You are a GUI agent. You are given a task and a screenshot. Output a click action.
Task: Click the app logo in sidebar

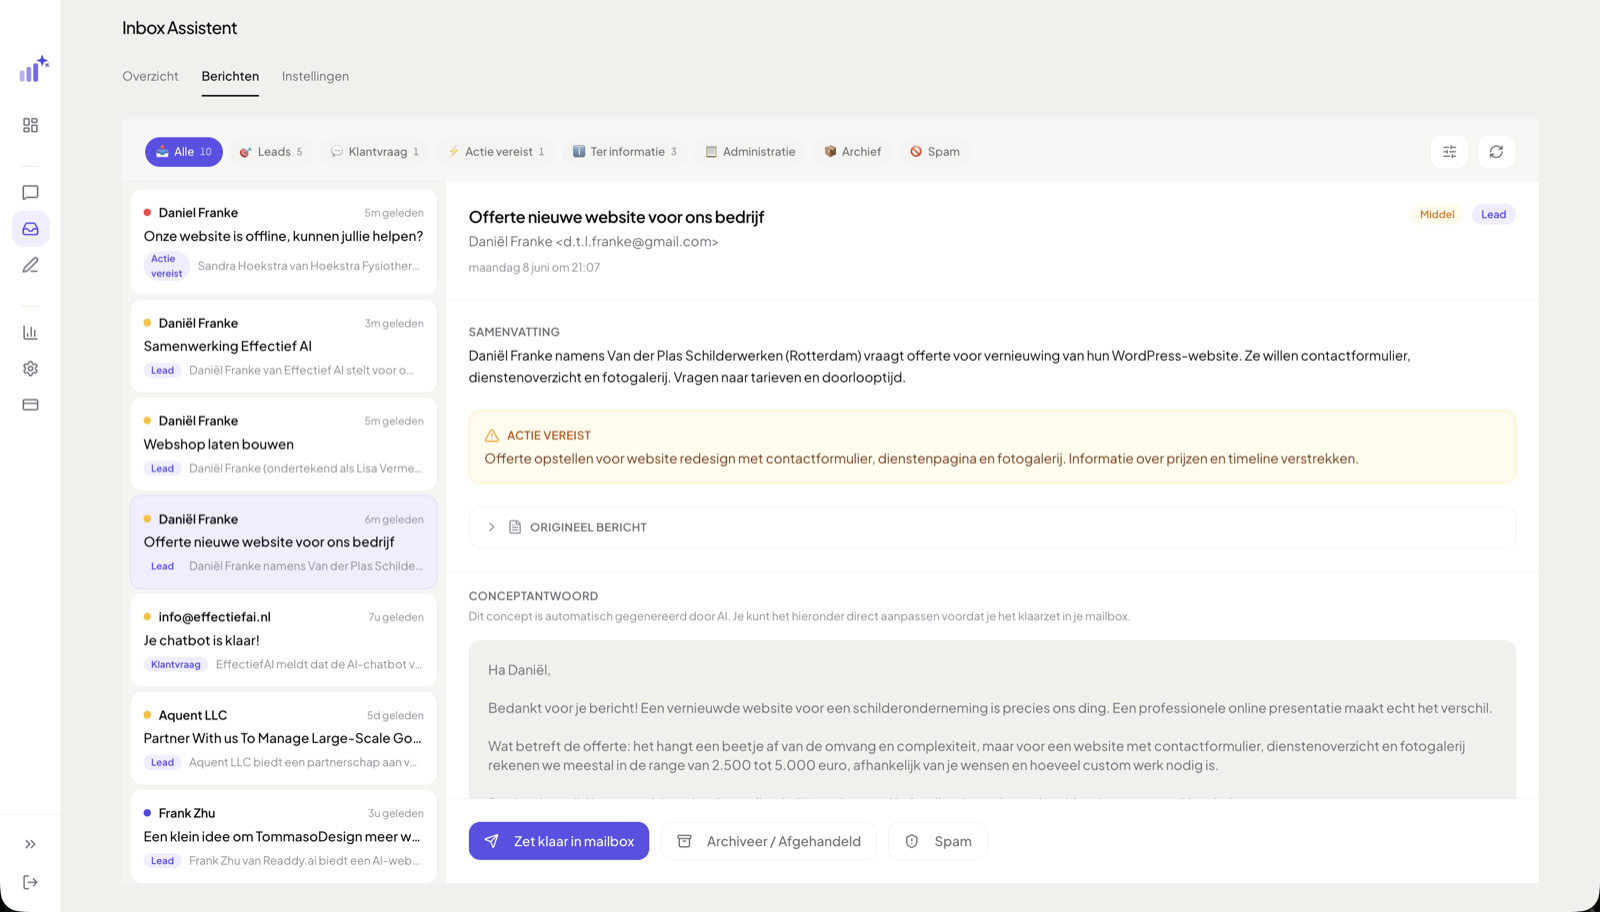pyautogui.click(x=34, y=69)
